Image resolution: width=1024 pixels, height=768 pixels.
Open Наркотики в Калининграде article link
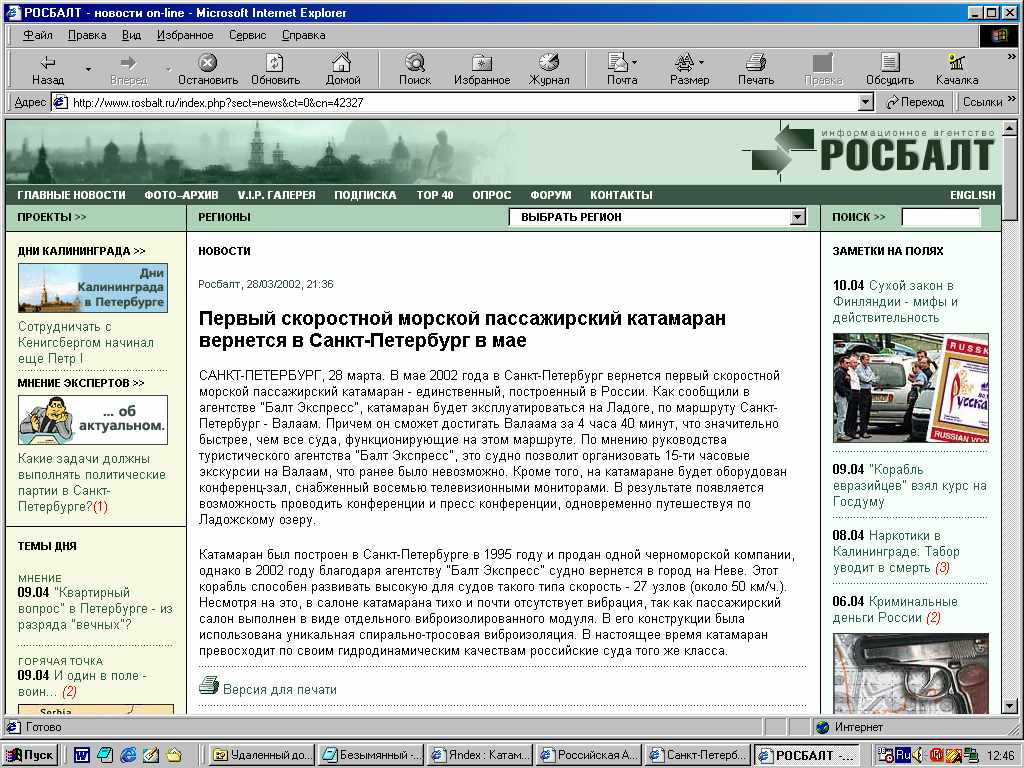coord(896,551)
